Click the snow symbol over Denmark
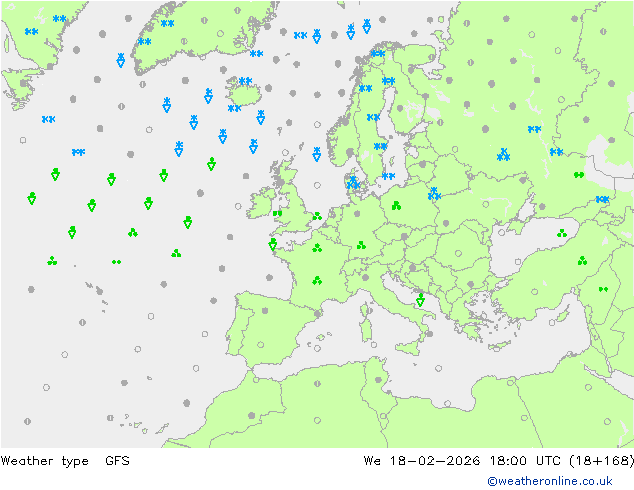Image resolution: width=634 pixels, height=490 pixels. click(x=353, y=183)
